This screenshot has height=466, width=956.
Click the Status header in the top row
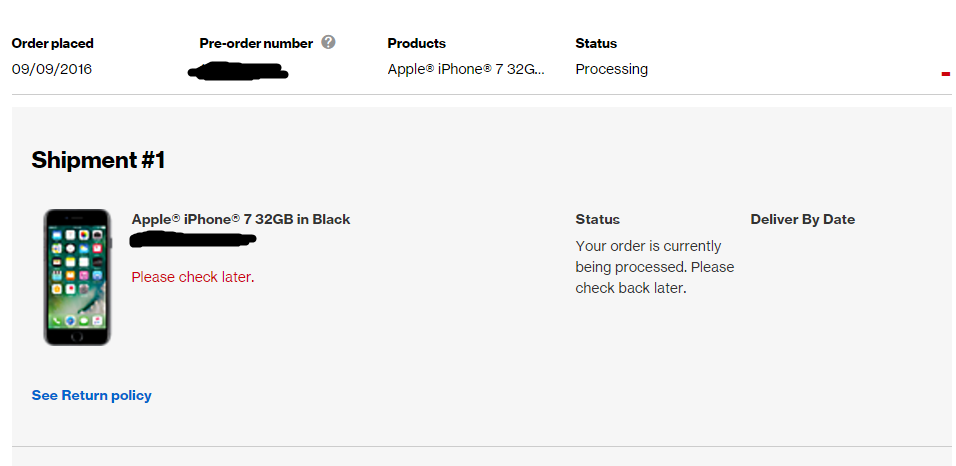[596, 43]
